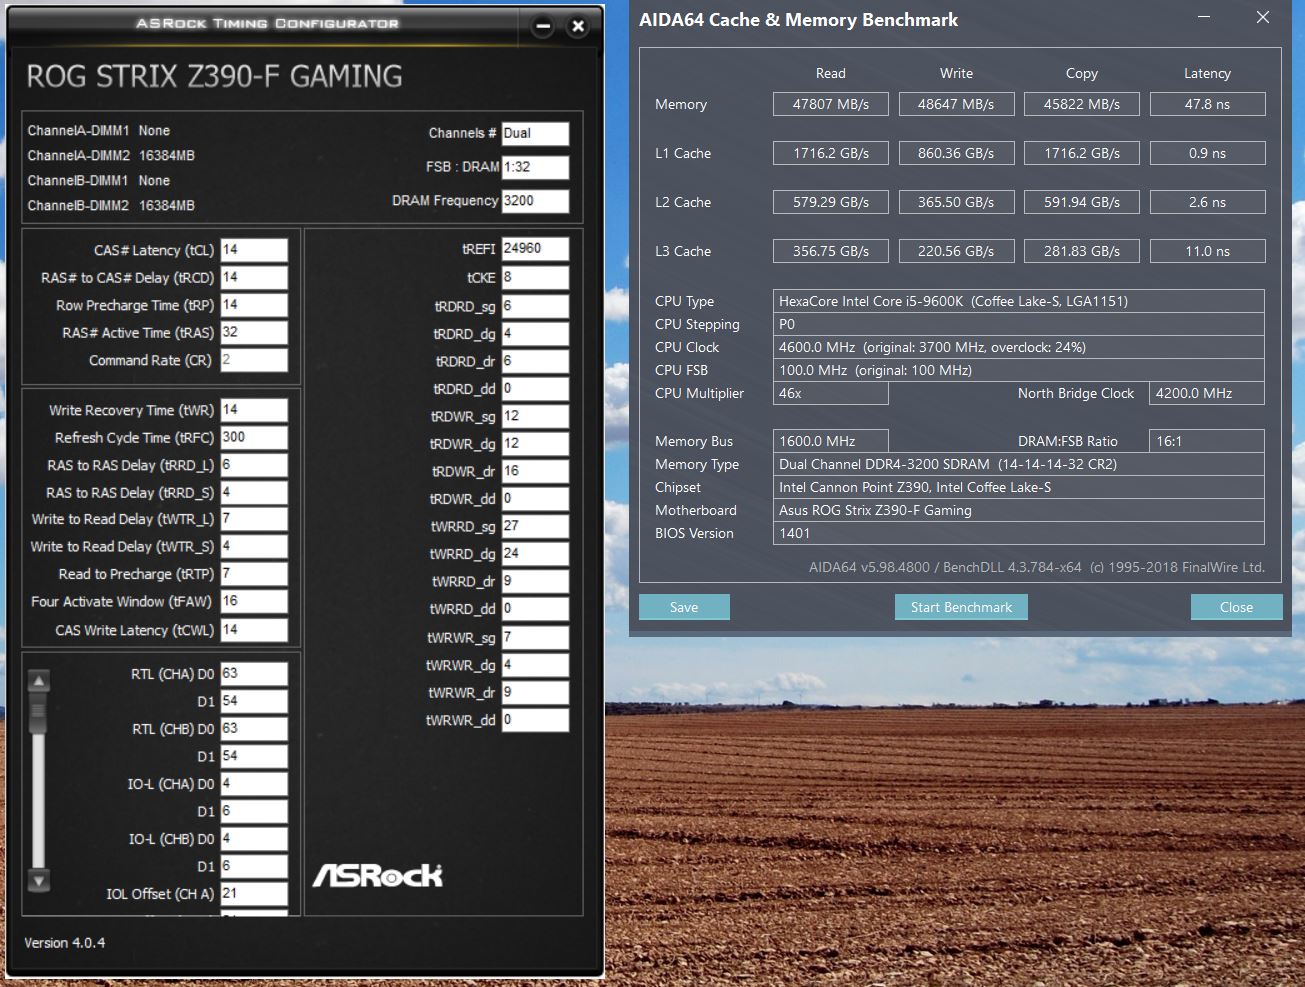Click the ChannelA-DIMM2 16384MB entry
Viewport: 1305px width, 987px height.
111,156
